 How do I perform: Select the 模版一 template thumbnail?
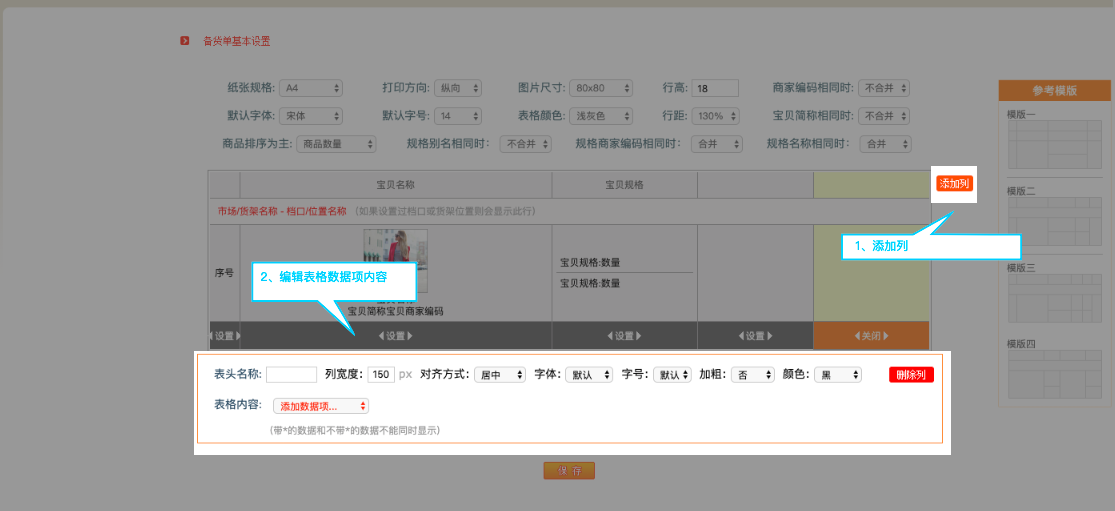pos(1053,145)
